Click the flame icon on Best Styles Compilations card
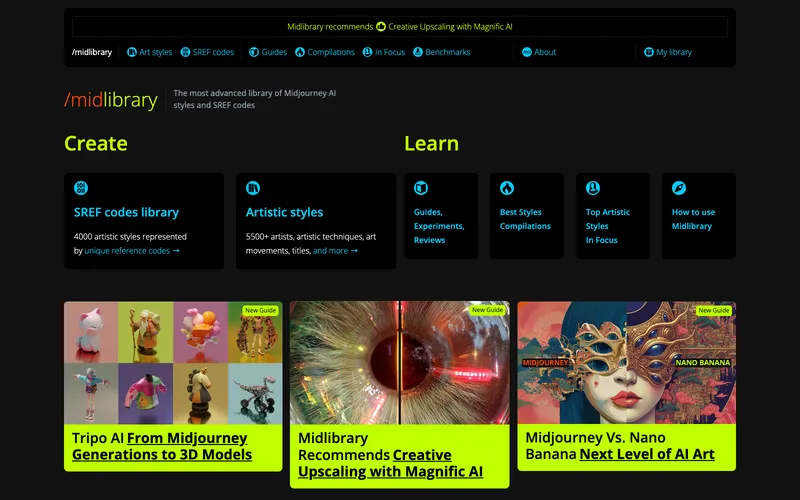This screenshot has width=800, height=500. 507,188
